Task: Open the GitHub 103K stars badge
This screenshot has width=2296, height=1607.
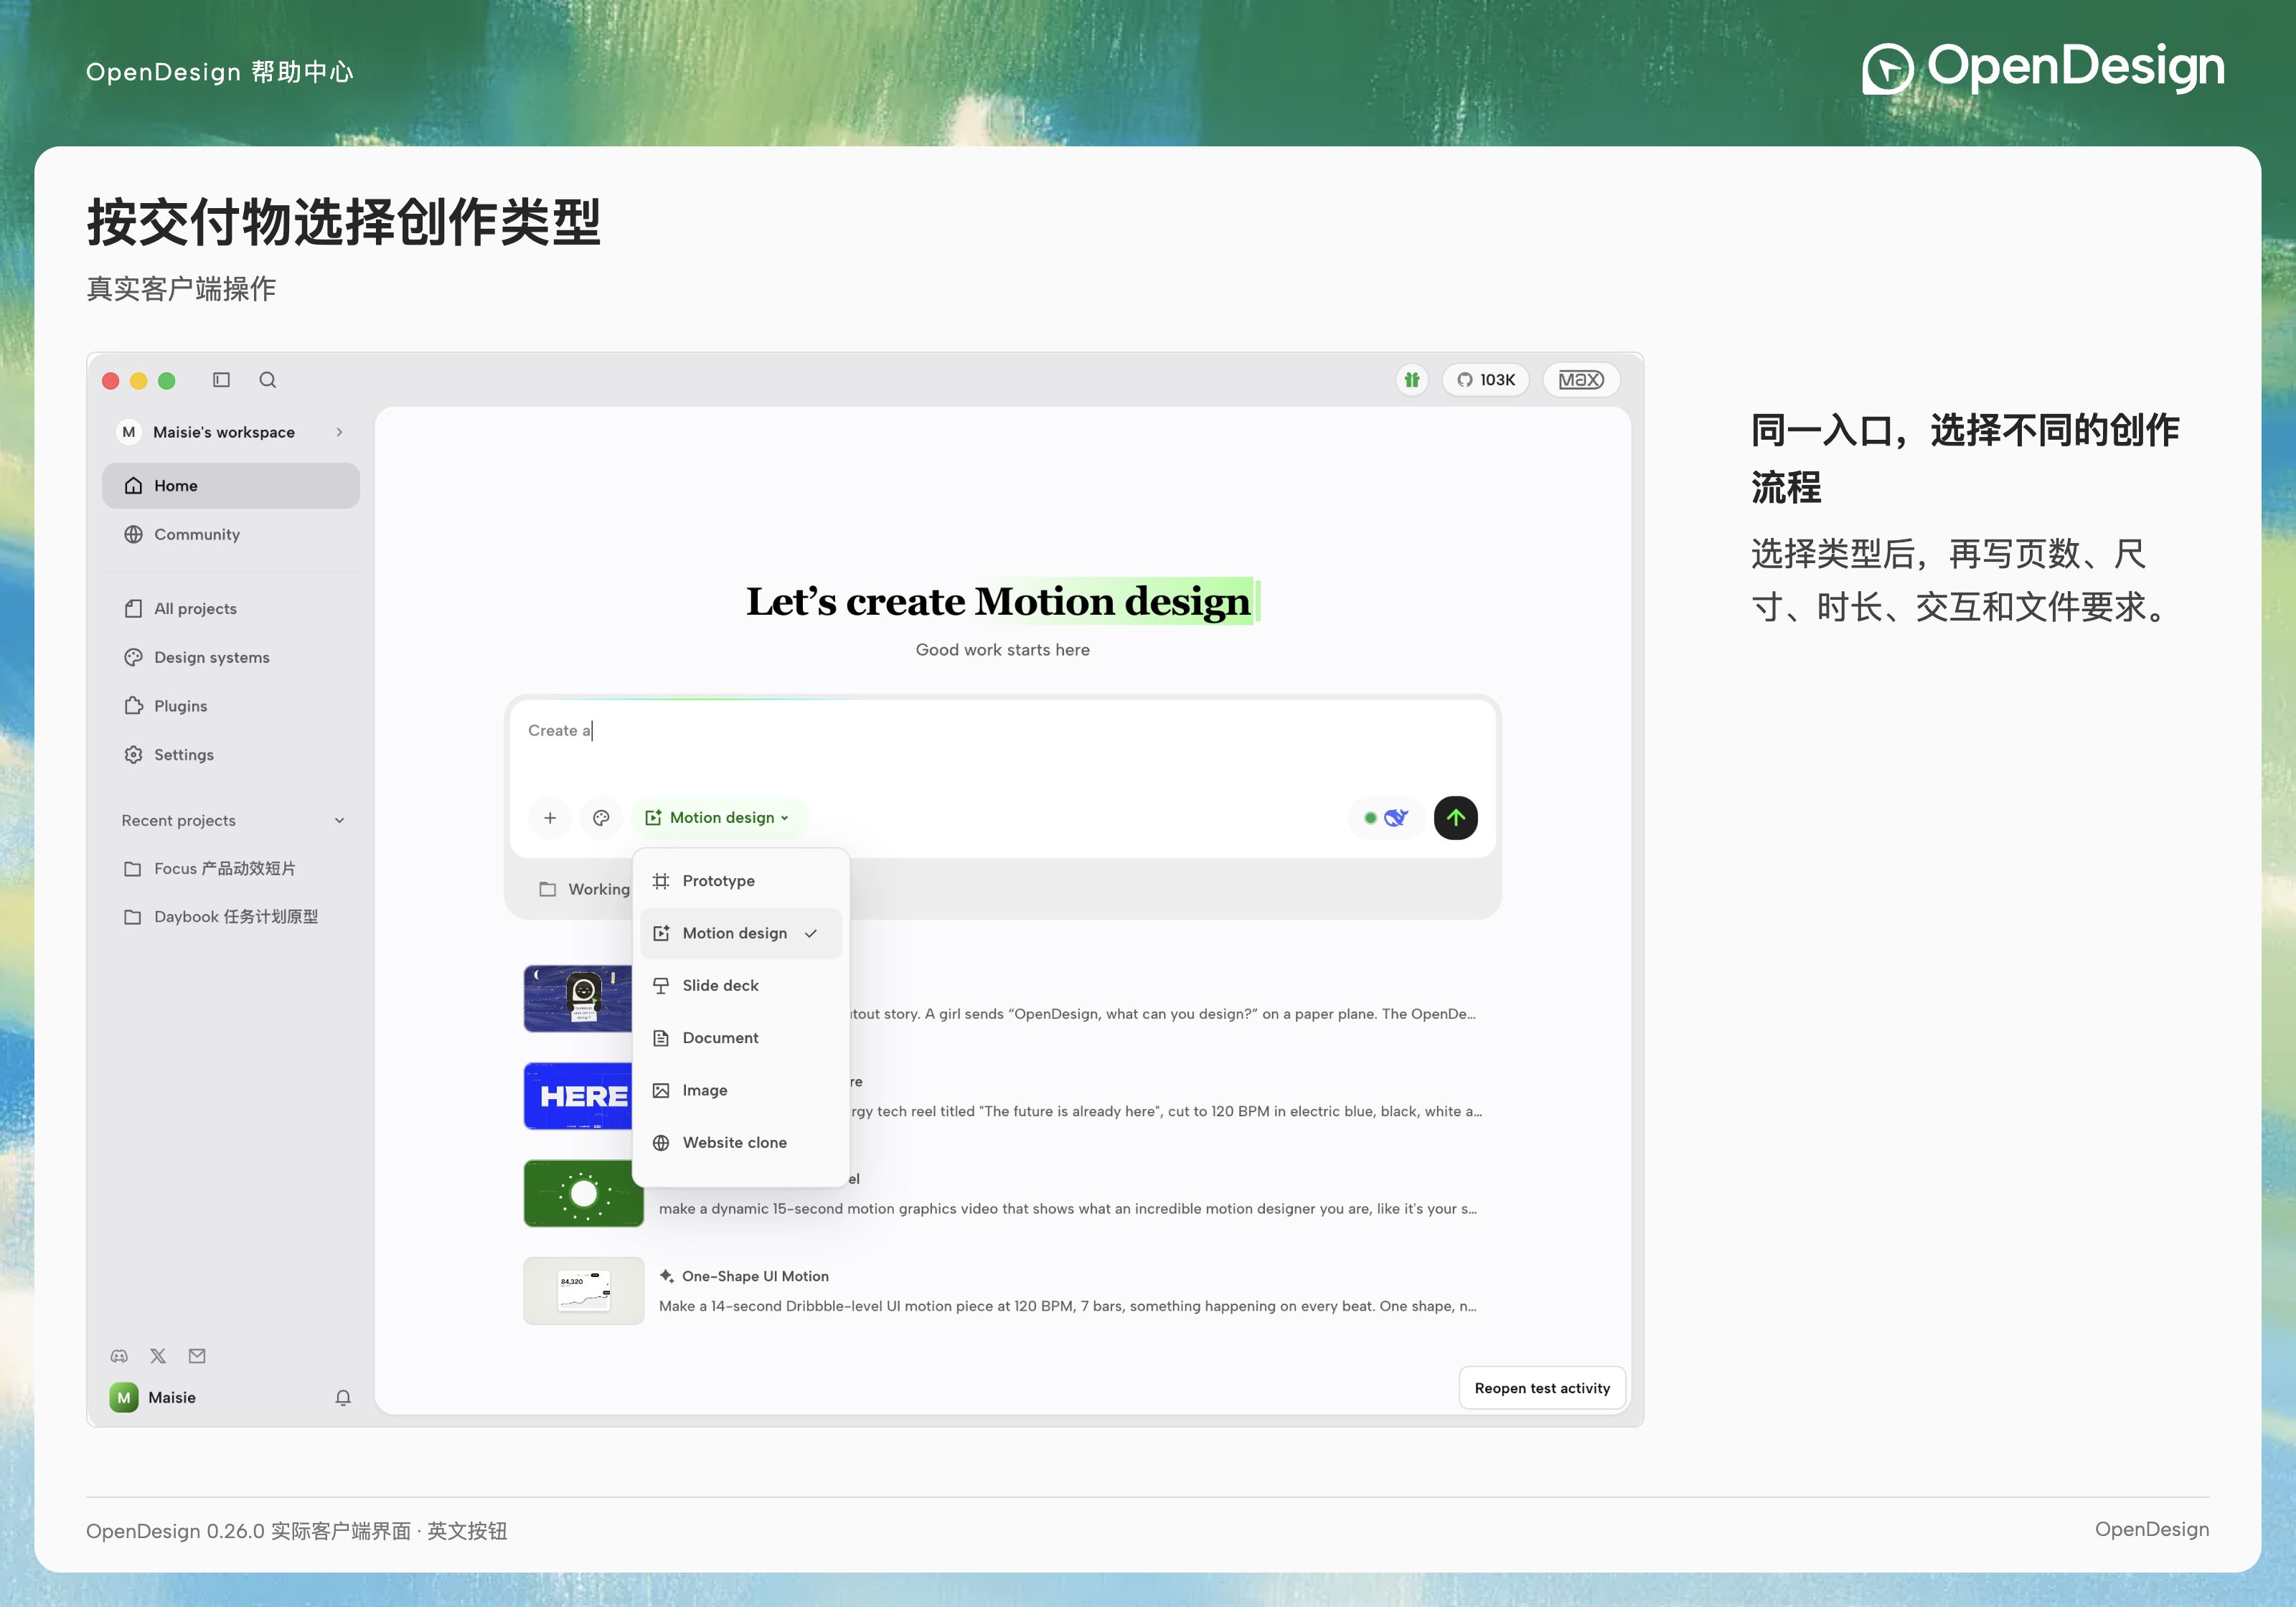Action: click(x=1486, y=380)
